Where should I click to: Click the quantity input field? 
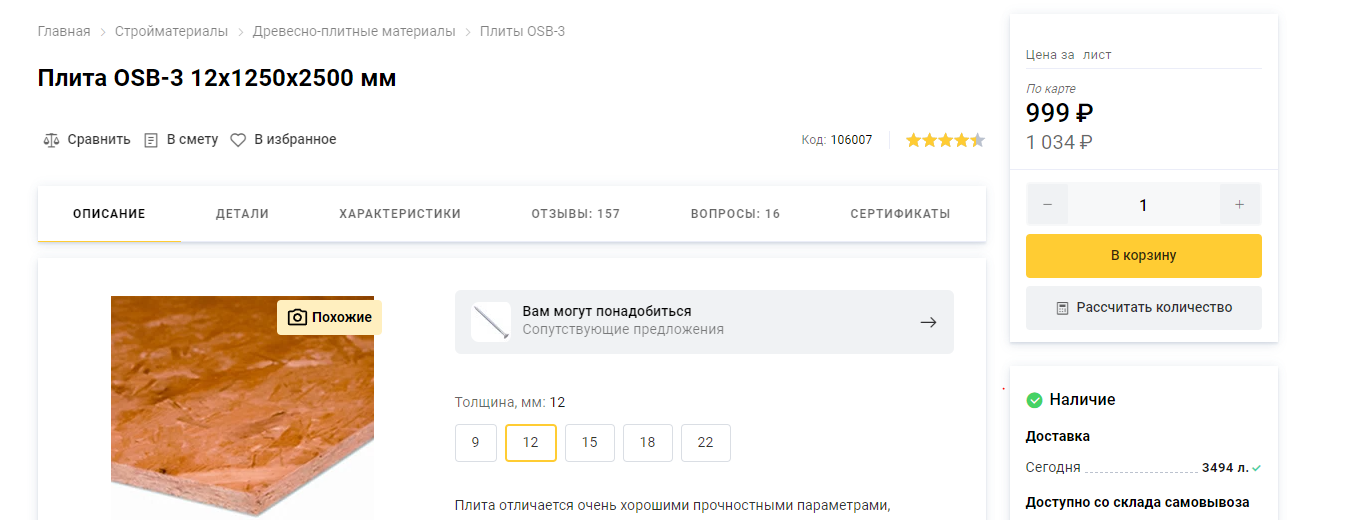tap(1143, 205)
